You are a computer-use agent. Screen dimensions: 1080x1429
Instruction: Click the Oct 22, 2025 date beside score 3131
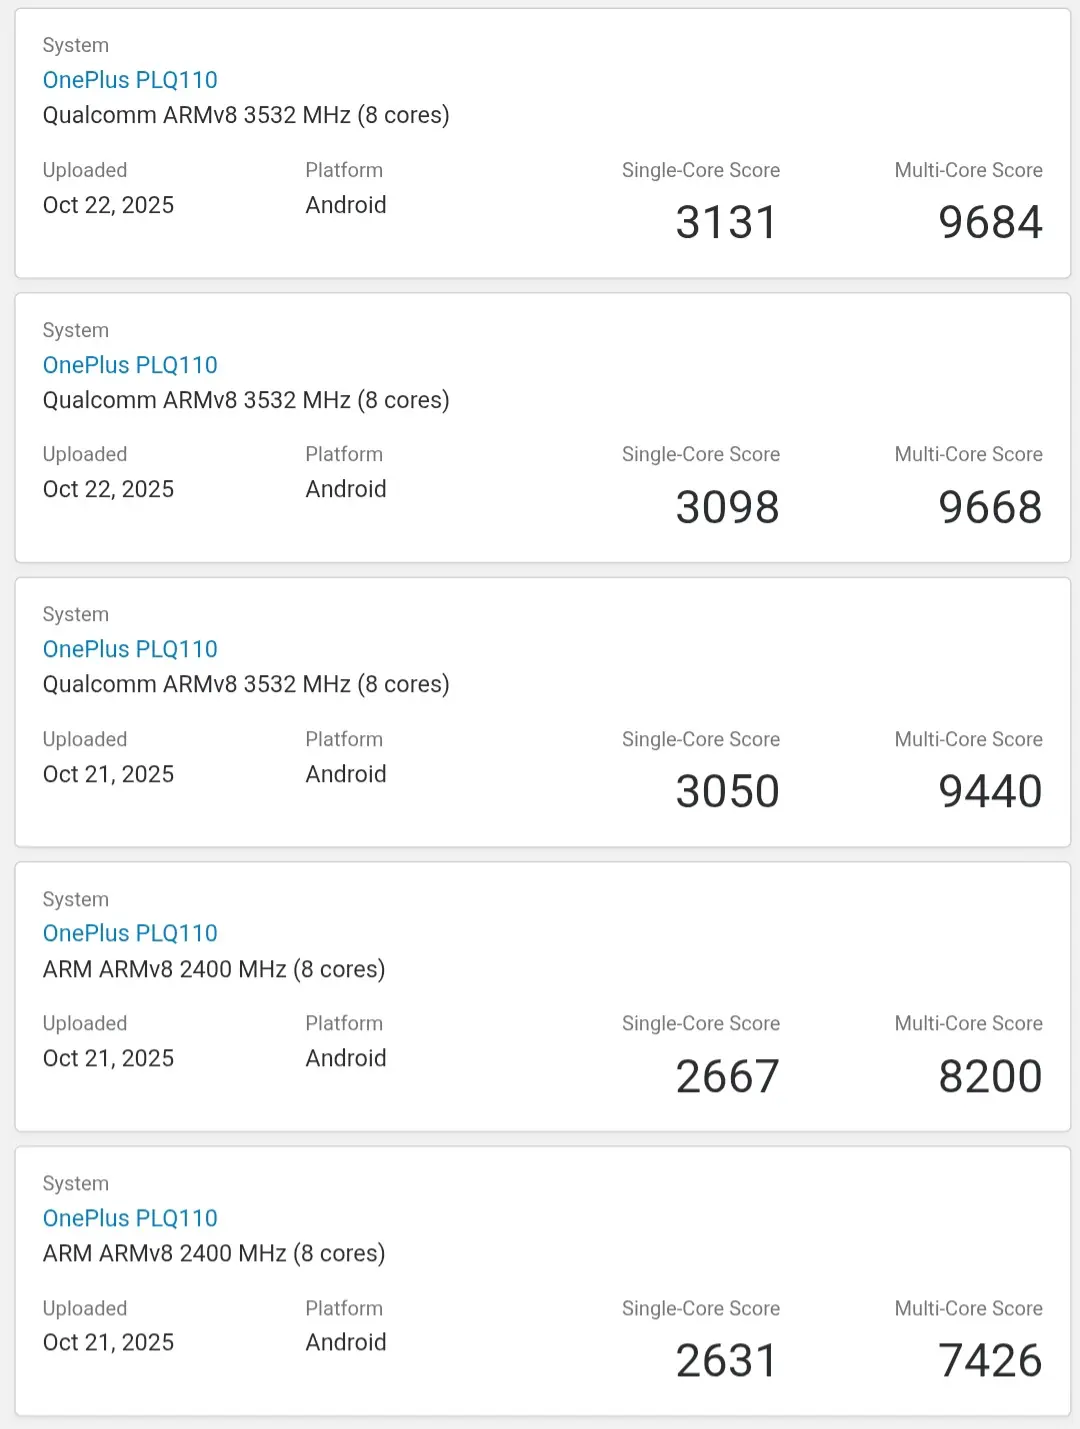pyautogui.click(x=108, y=205)
